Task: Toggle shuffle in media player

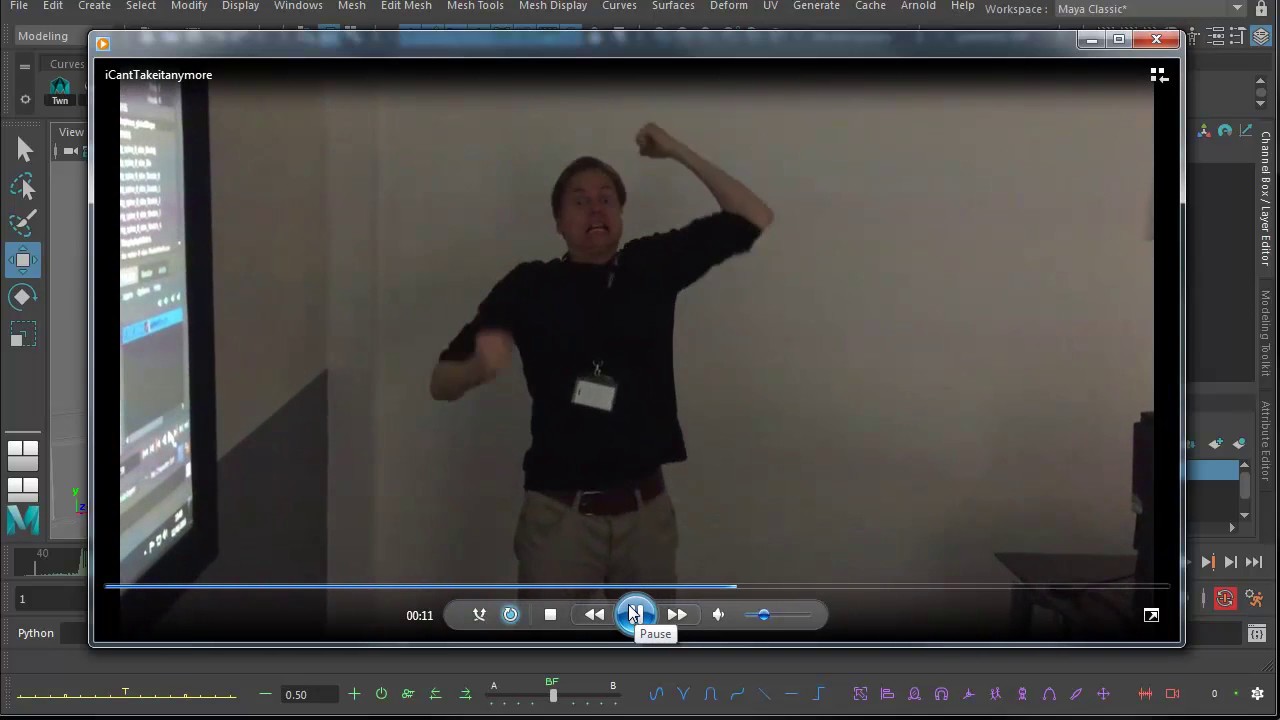Action: click(479, 615)
